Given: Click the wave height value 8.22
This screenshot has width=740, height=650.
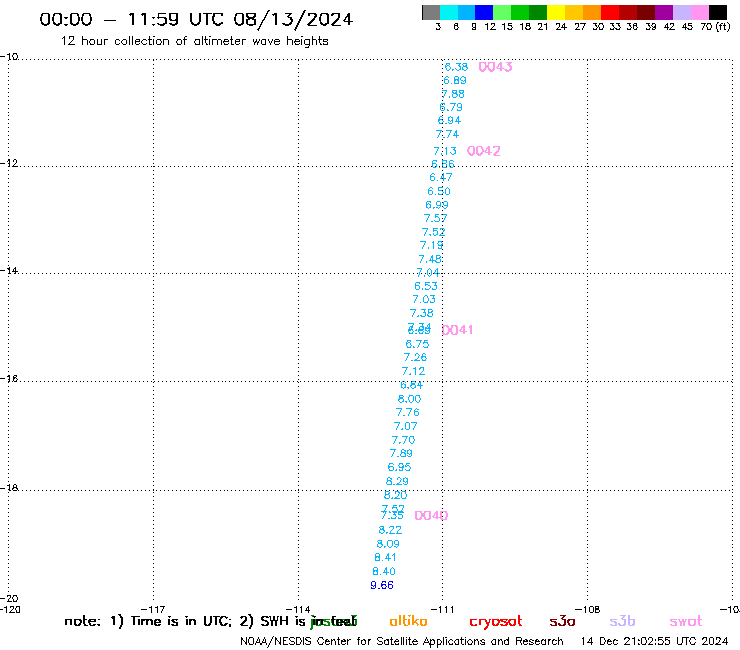Looking at the screenshot, I should tap(390, 530).
